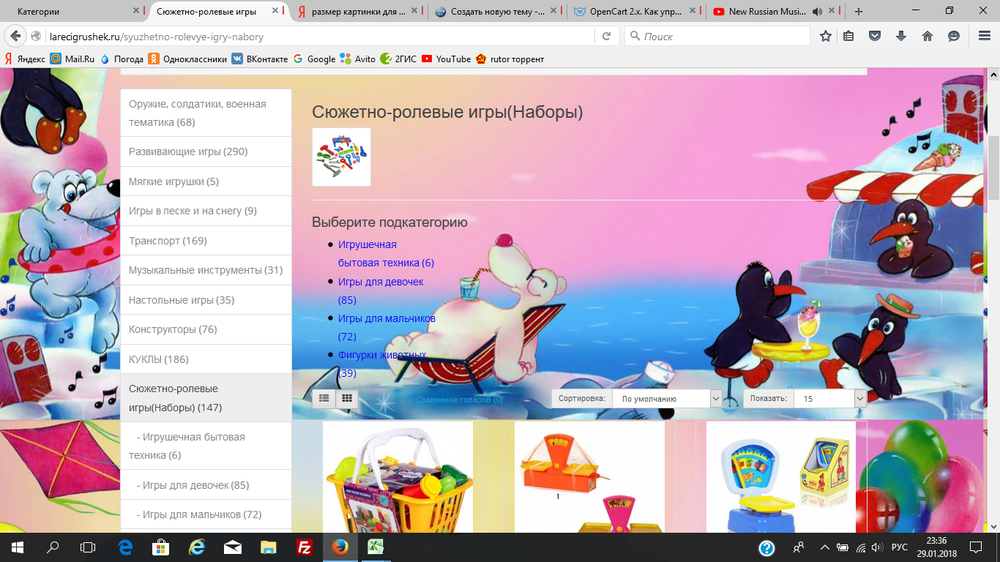Viewport: 1000px width, 562px height.
Task: Open Развивающие игры (290) category
Action: pos(206,152)
